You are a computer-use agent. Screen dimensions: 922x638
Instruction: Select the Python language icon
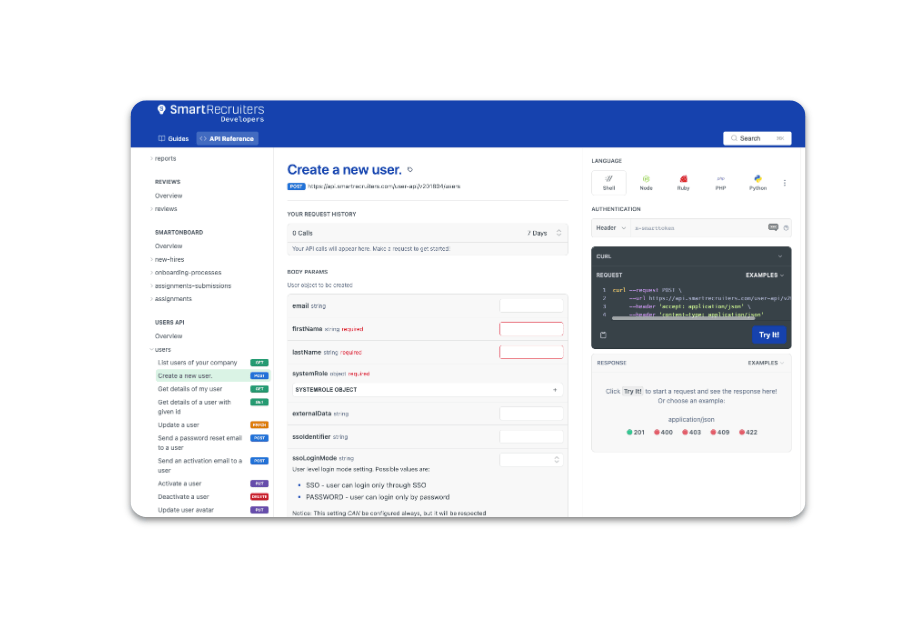coord(758,182)
